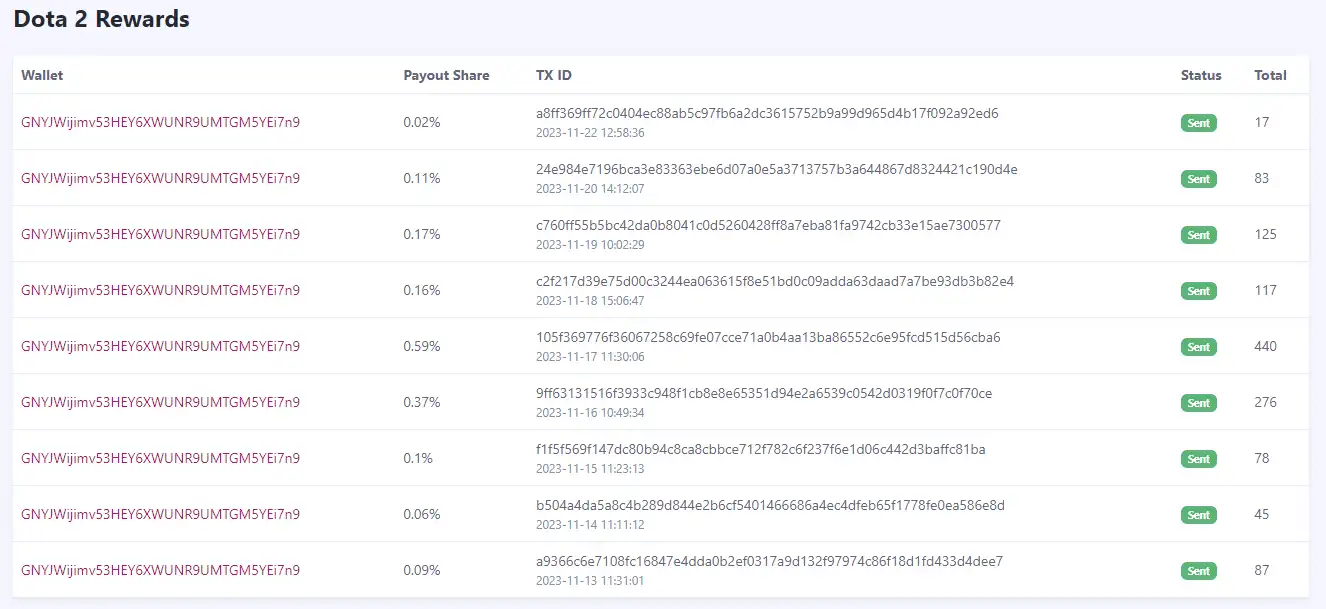
Task: Click total value 440
Action: (x=1266, y=346)
